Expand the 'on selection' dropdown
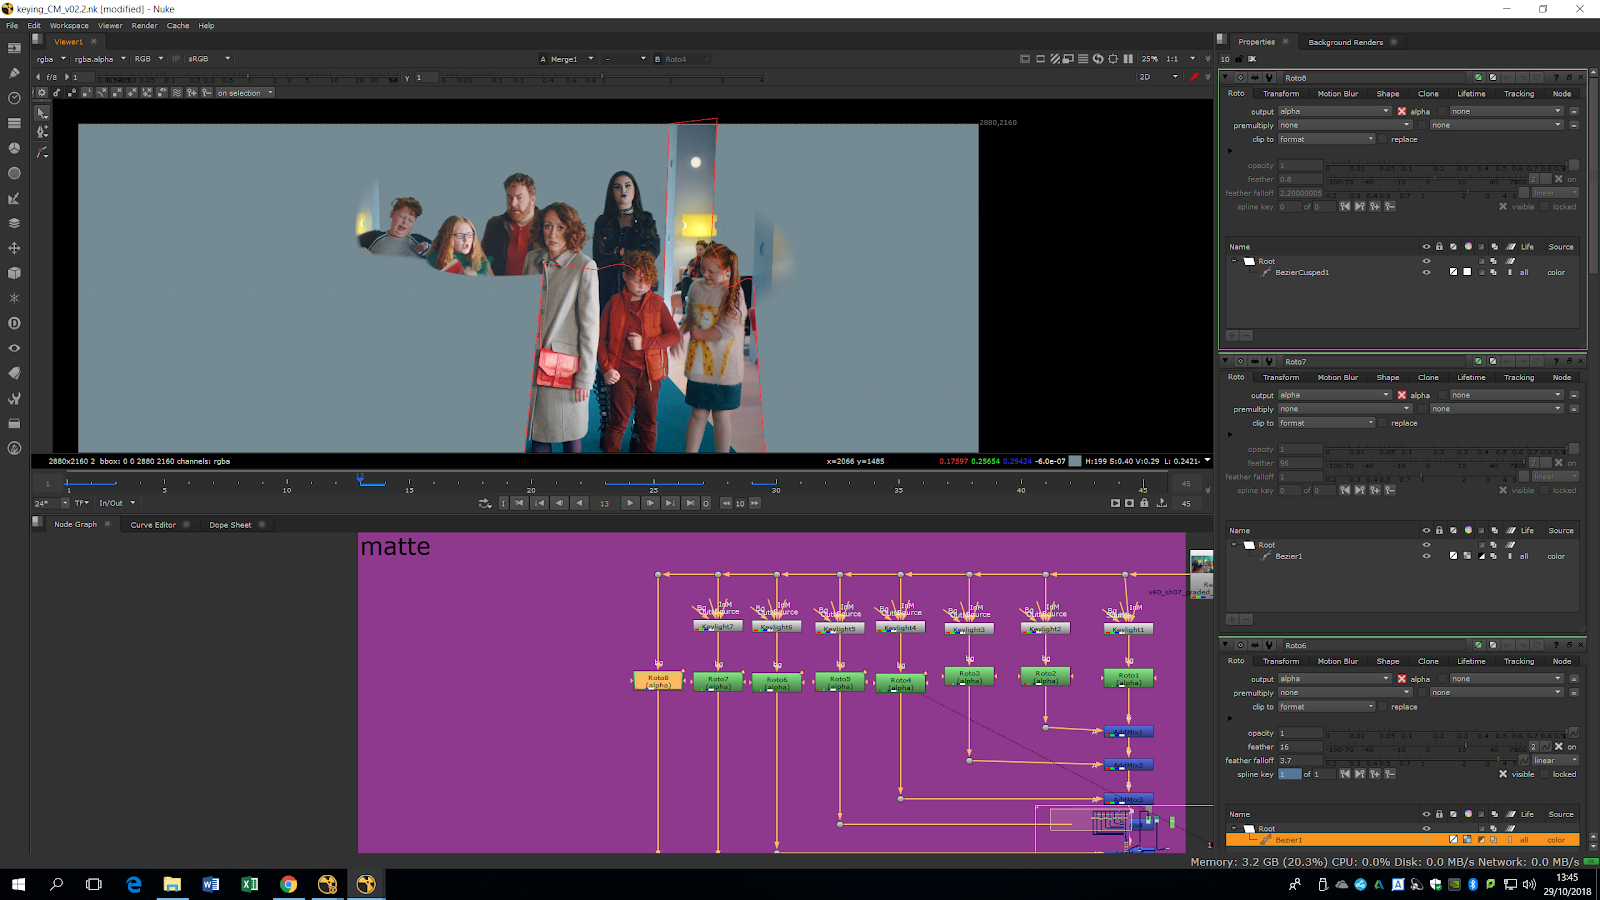 coord(245,93)
